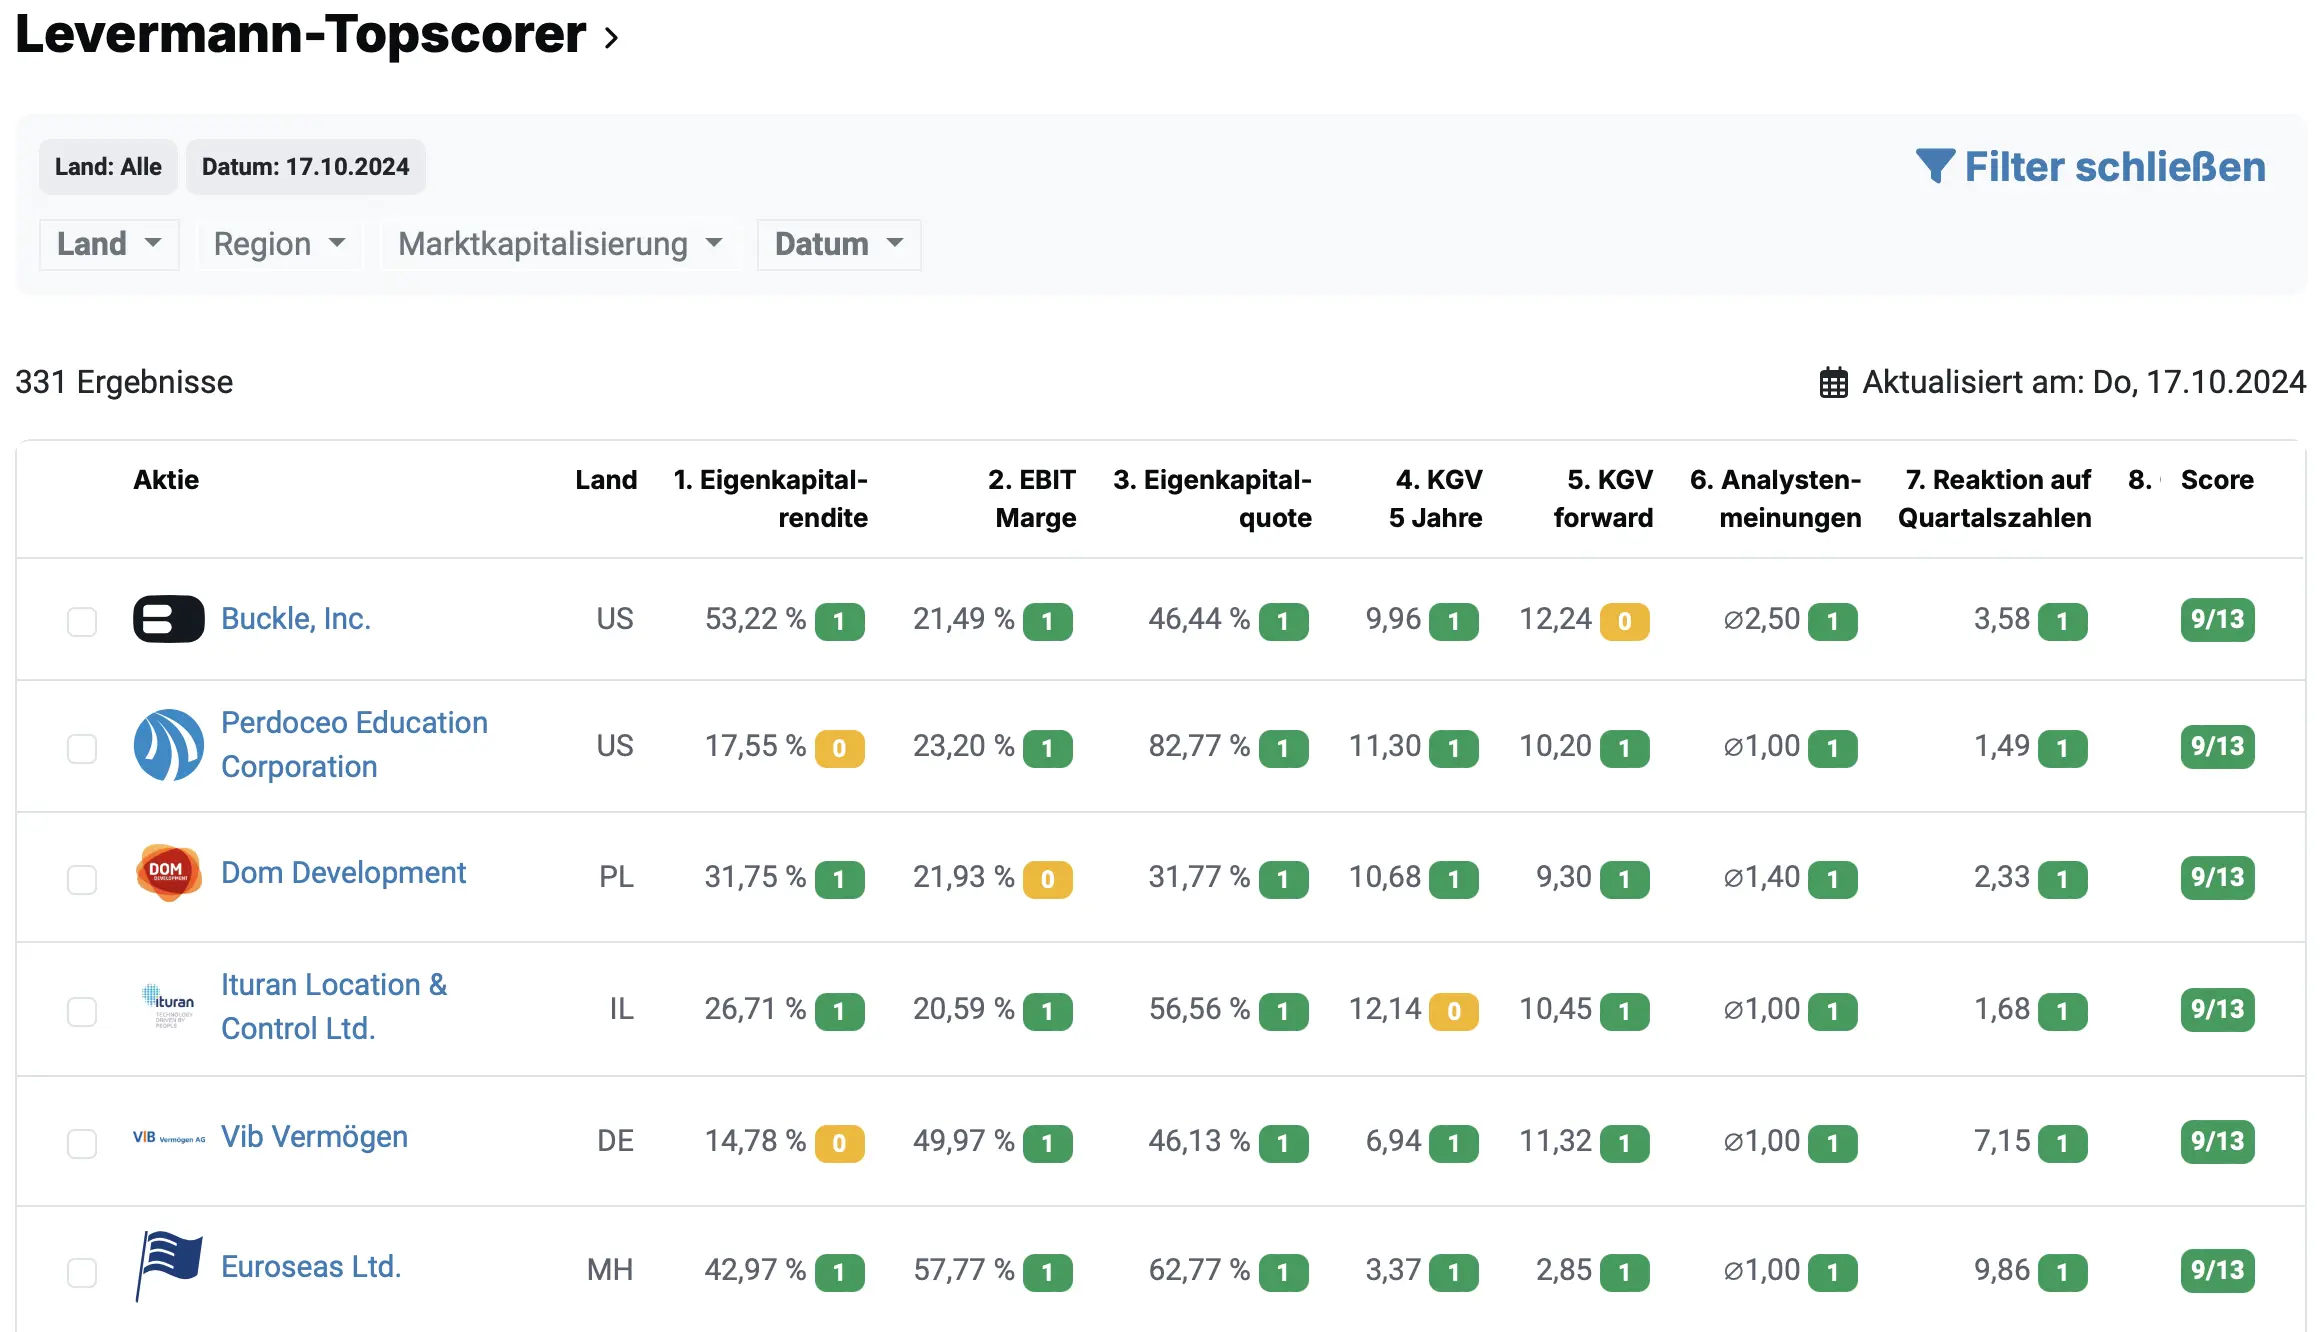2322x1332 pixels.
Task: Click Vib Vermögen's 9/13 score badge
Action: tap(2217, 1141)
